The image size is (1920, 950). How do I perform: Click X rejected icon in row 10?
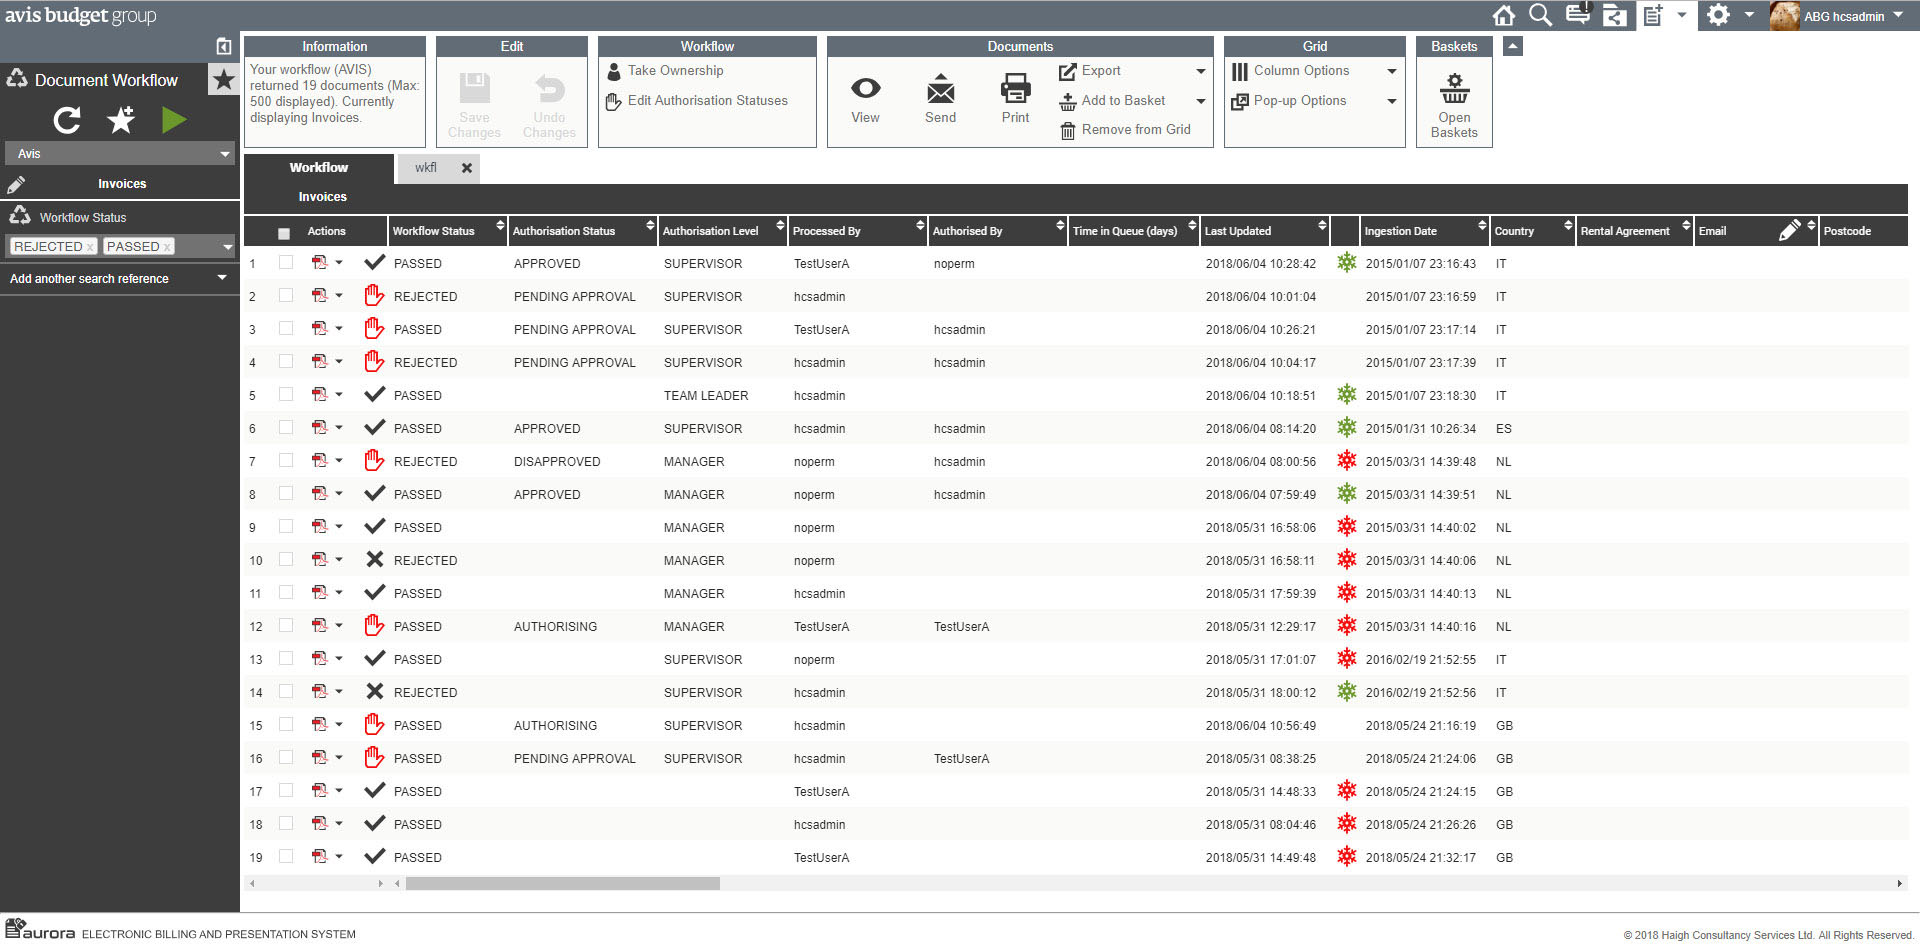[x=375, y=560]
